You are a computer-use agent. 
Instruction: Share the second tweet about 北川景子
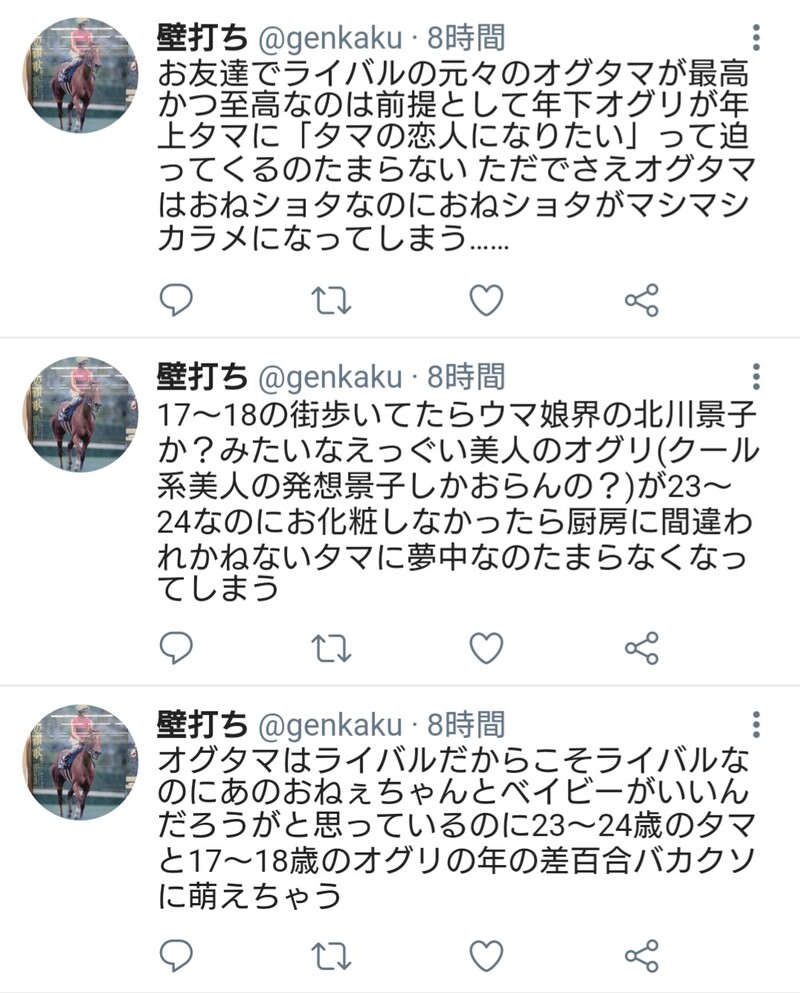click(x=641, y=649)
